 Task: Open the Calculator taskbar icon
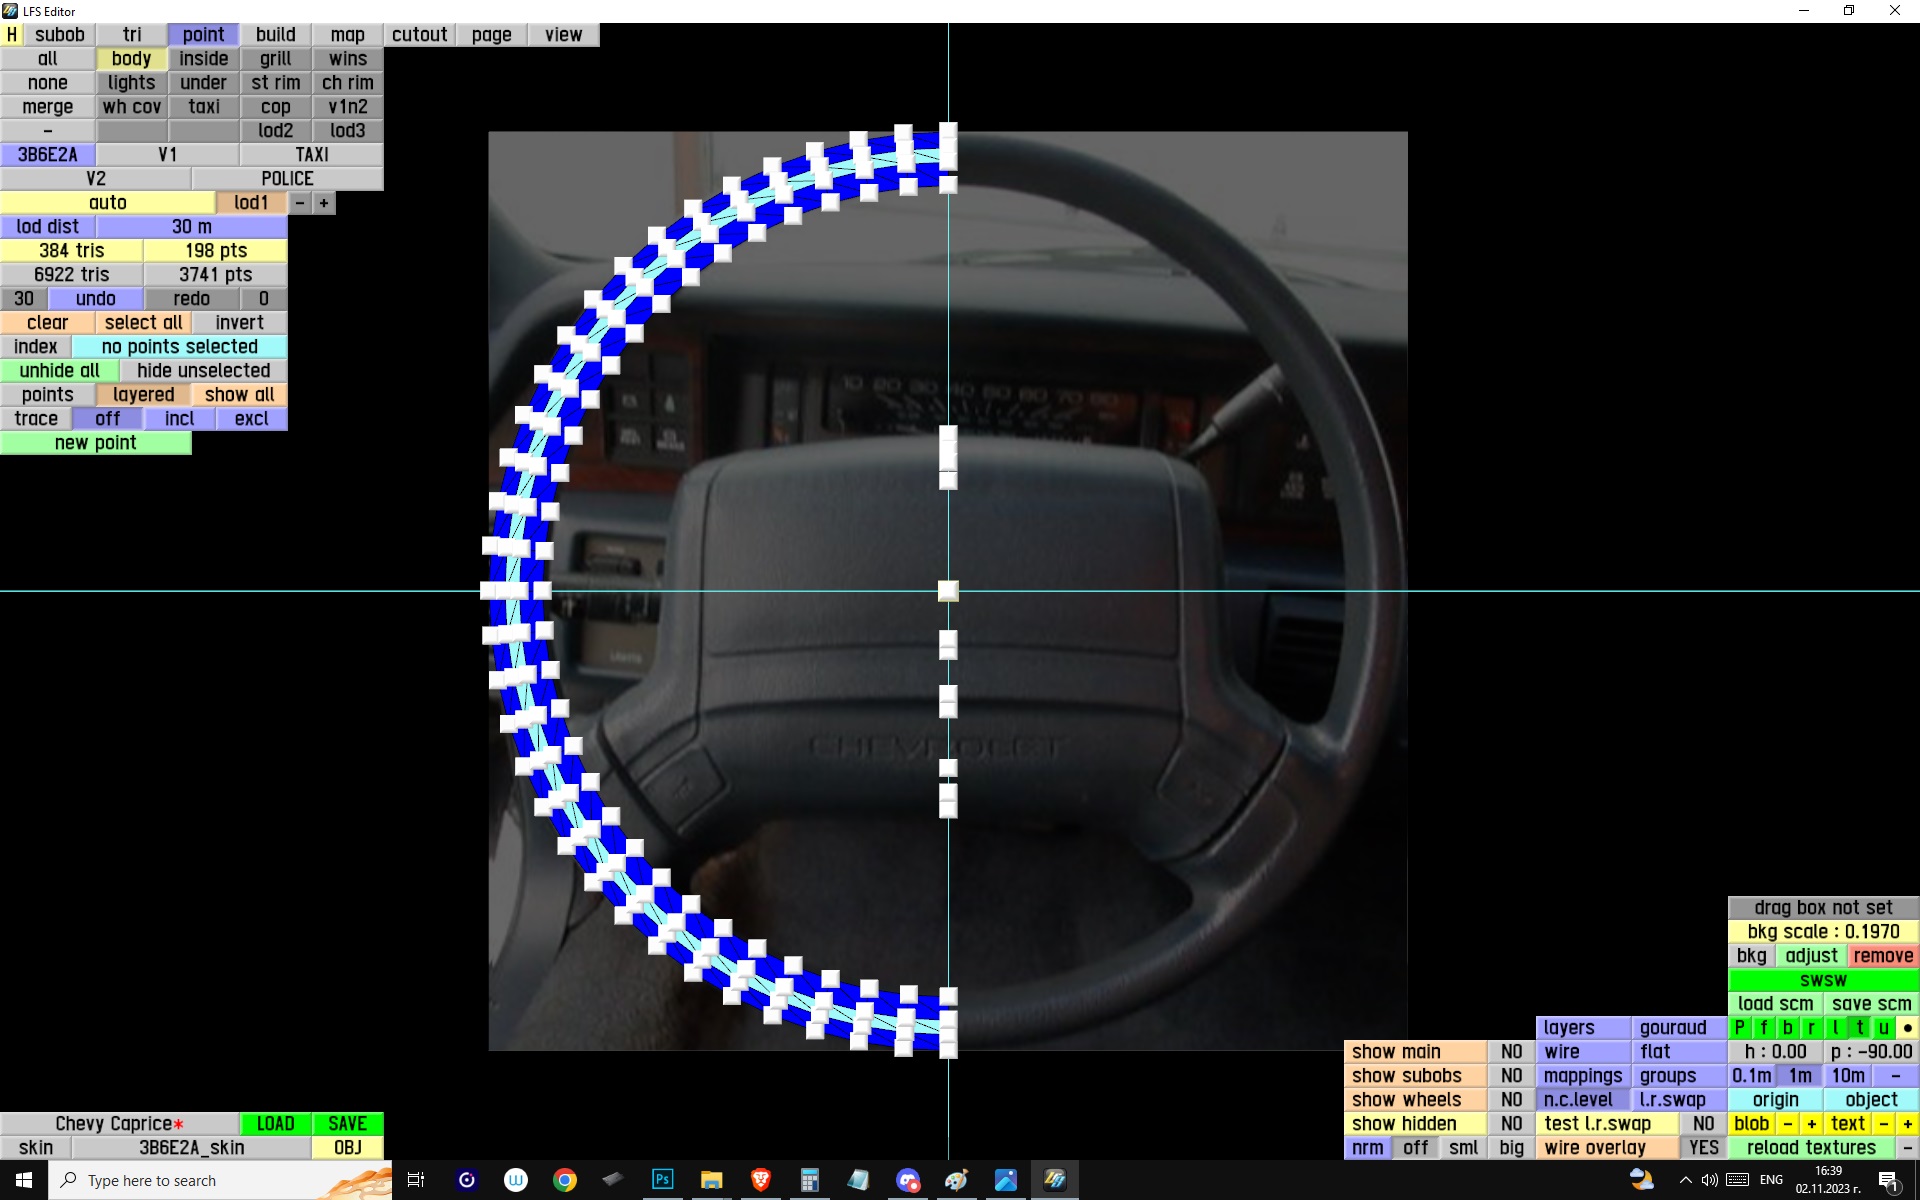(809, 1180)
